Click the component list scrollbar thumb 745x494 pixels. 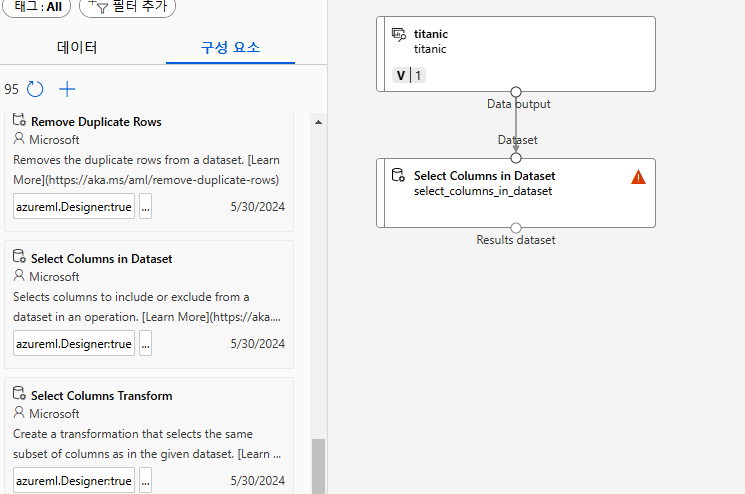[x=318, y=466]
